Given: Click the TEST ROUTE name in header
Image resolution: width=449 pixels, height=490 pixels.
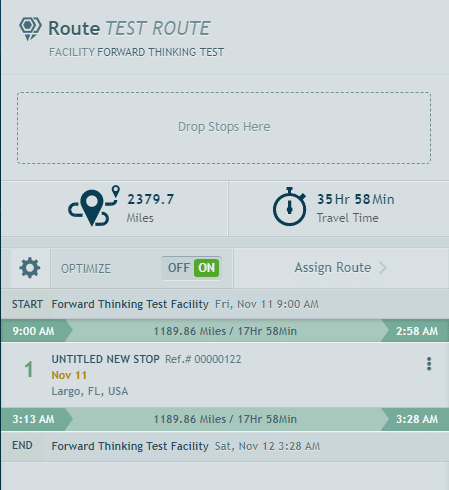Looking at the screenshot, I should [158, 28].
